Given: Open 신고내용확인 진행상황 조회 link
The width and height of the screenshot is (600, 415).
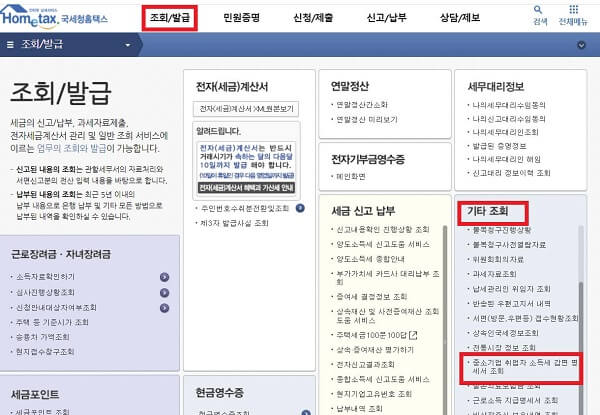Looking at the screenshot, I should (383, 229).
